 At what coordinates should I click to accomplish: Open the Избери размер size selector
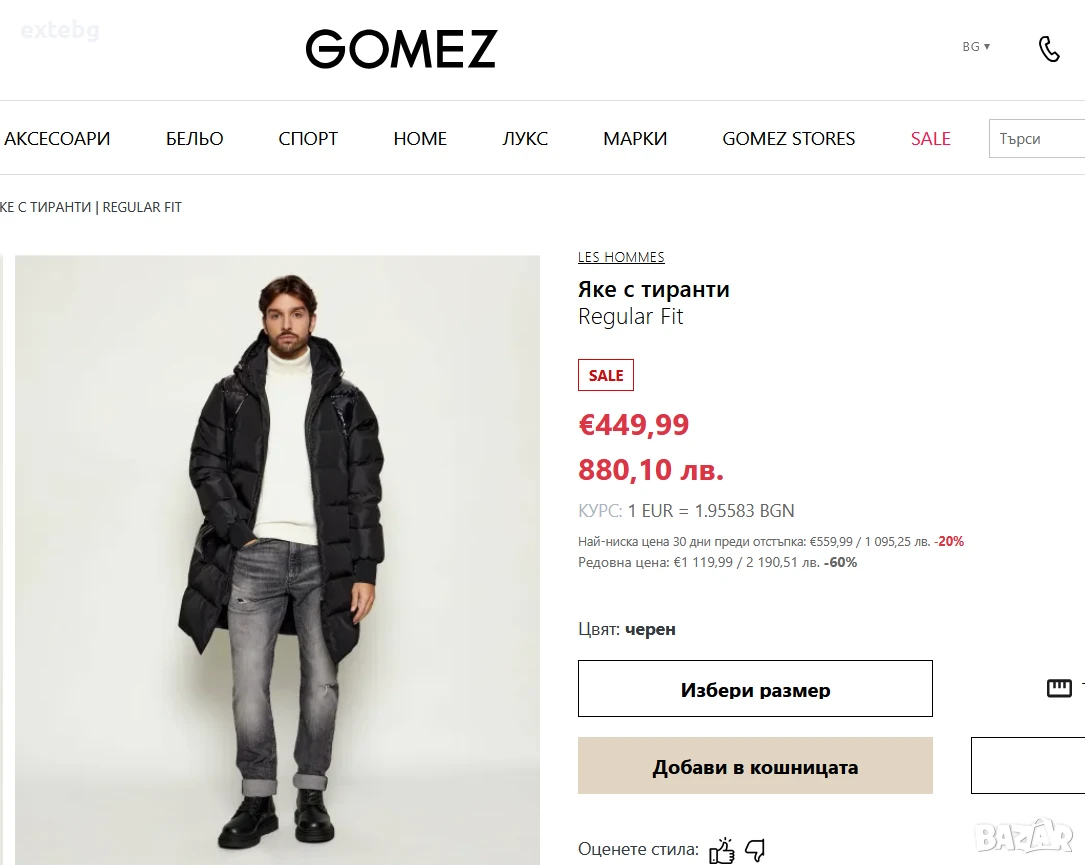coord(755,689)
